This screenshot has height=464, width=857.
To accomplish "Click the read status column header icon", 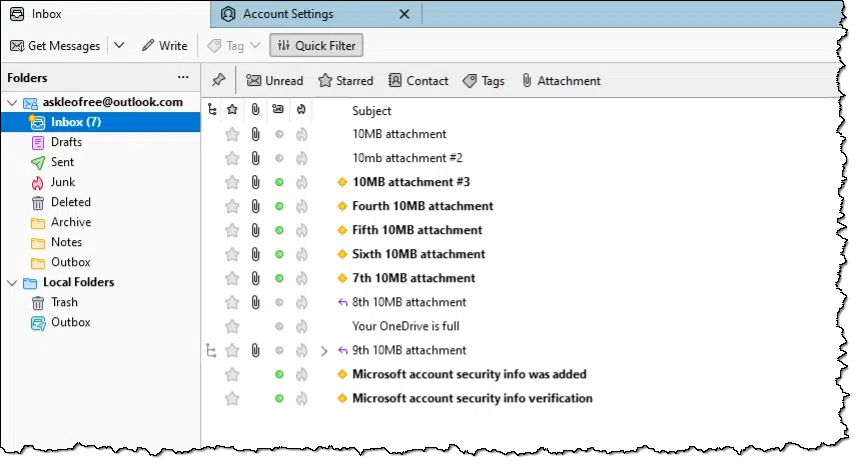I will [278, 110].
